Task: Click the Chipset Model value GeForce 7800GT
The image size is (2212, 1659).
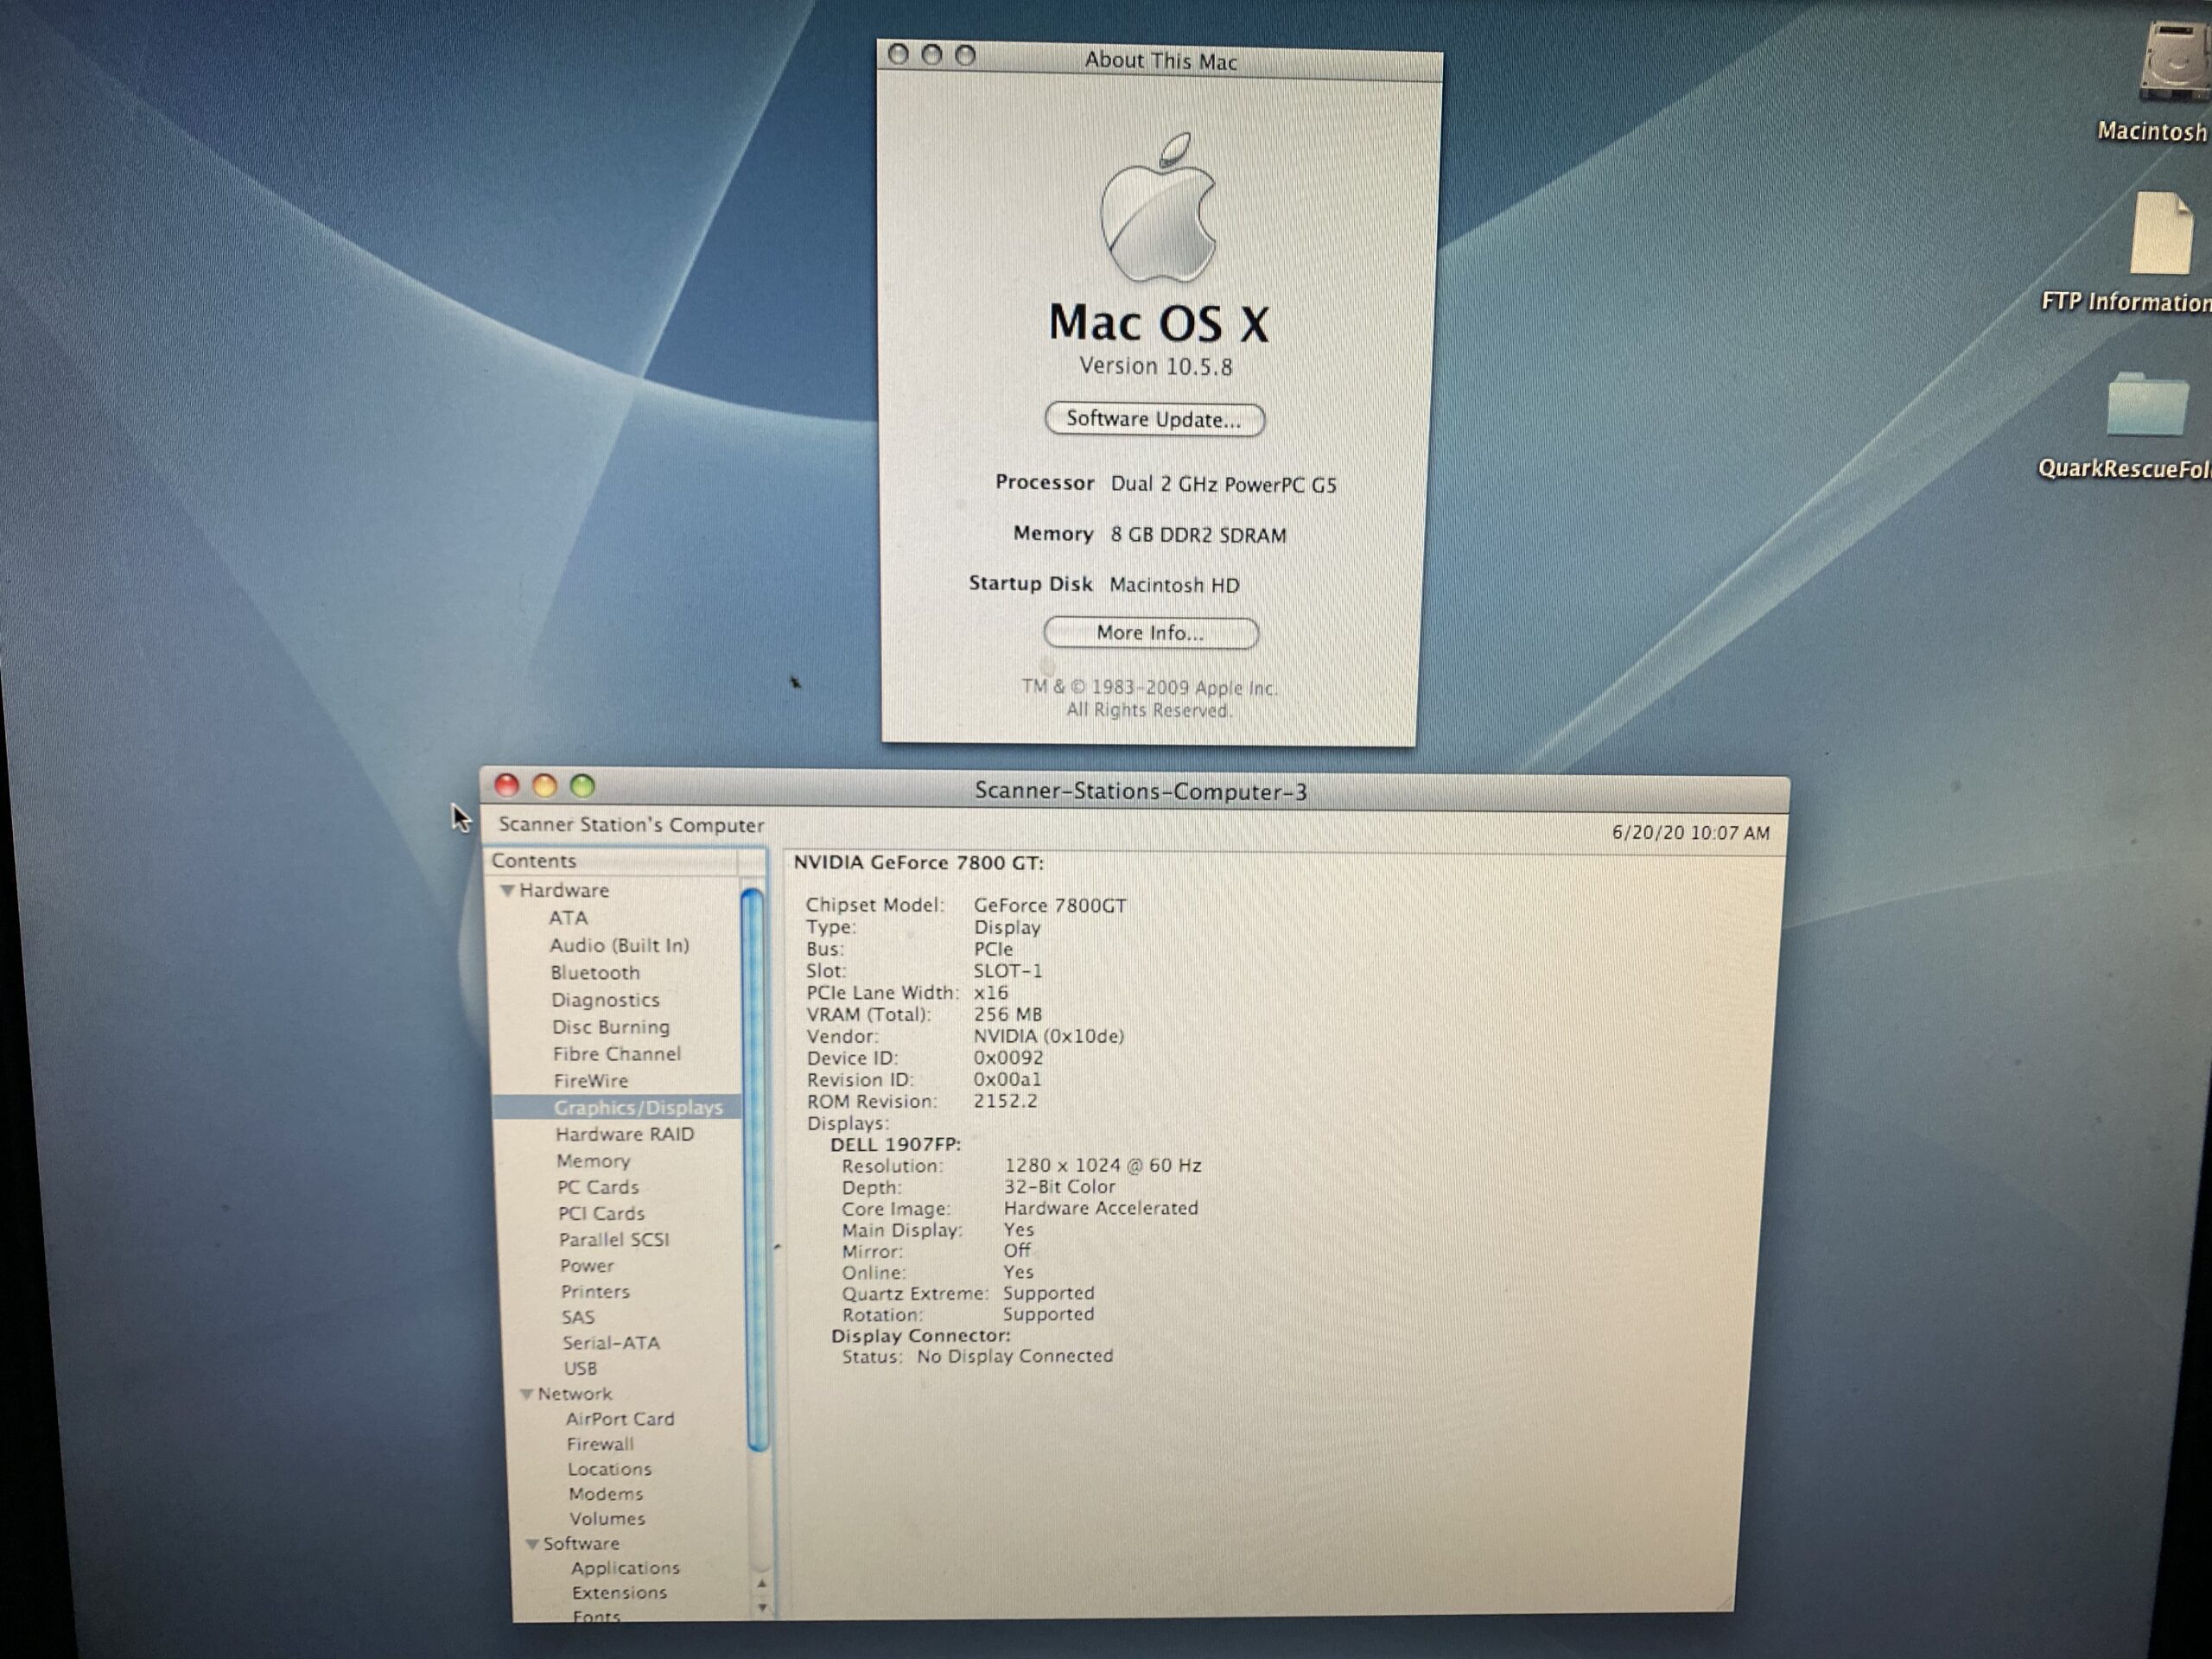Action: pyautogui.click(x=1050, y=905)
